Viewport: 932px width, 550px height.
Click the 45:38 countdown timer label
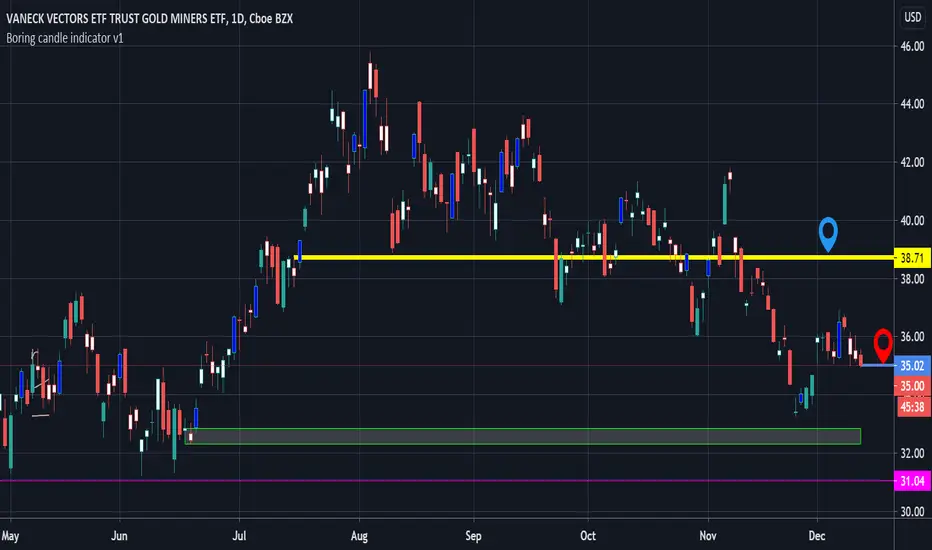coord(912,407)
